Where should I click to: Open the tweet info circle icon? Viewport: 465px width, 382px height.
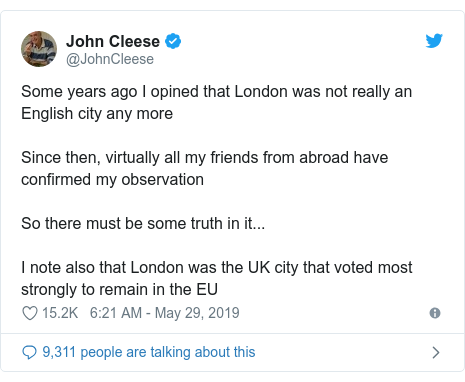[x=435, y=313]
